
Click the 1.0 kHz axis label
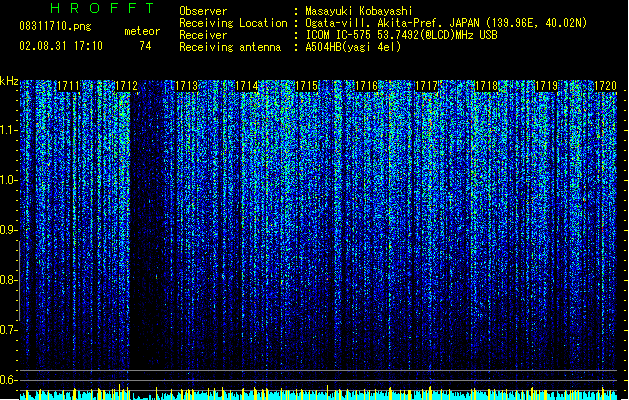[x=8, y=180]
